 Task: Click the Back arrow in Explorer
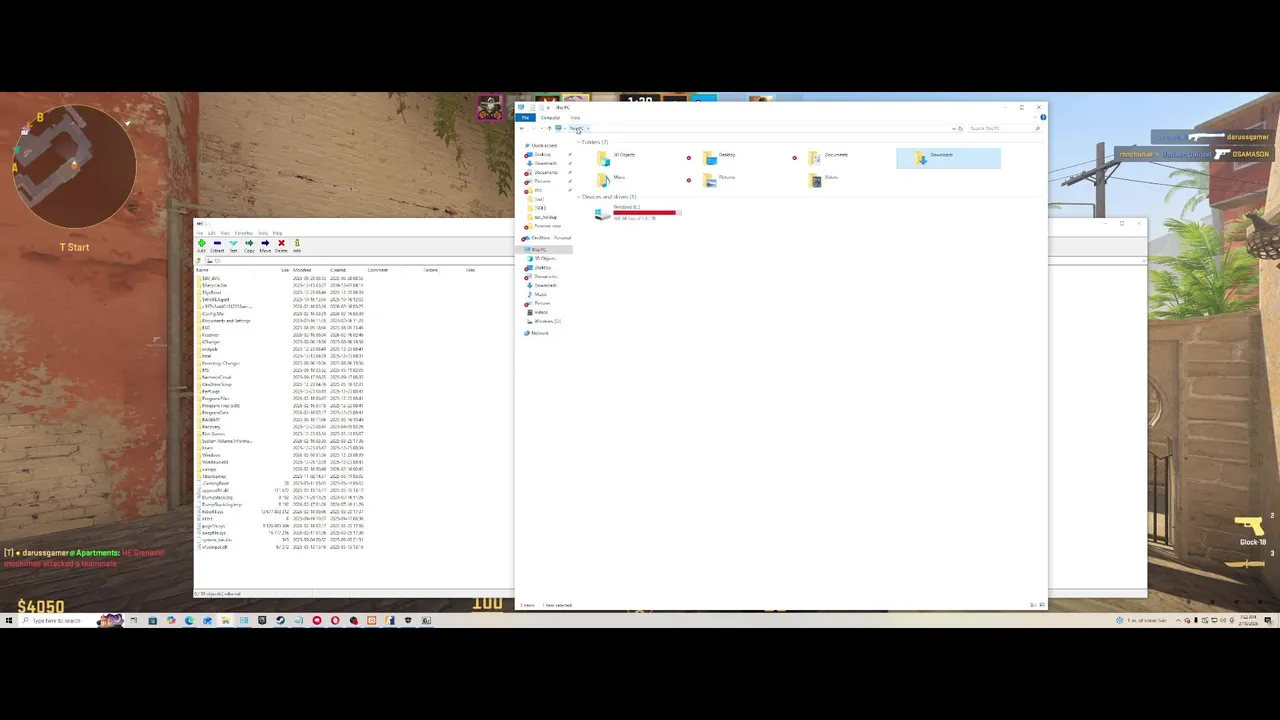(522, 128)
